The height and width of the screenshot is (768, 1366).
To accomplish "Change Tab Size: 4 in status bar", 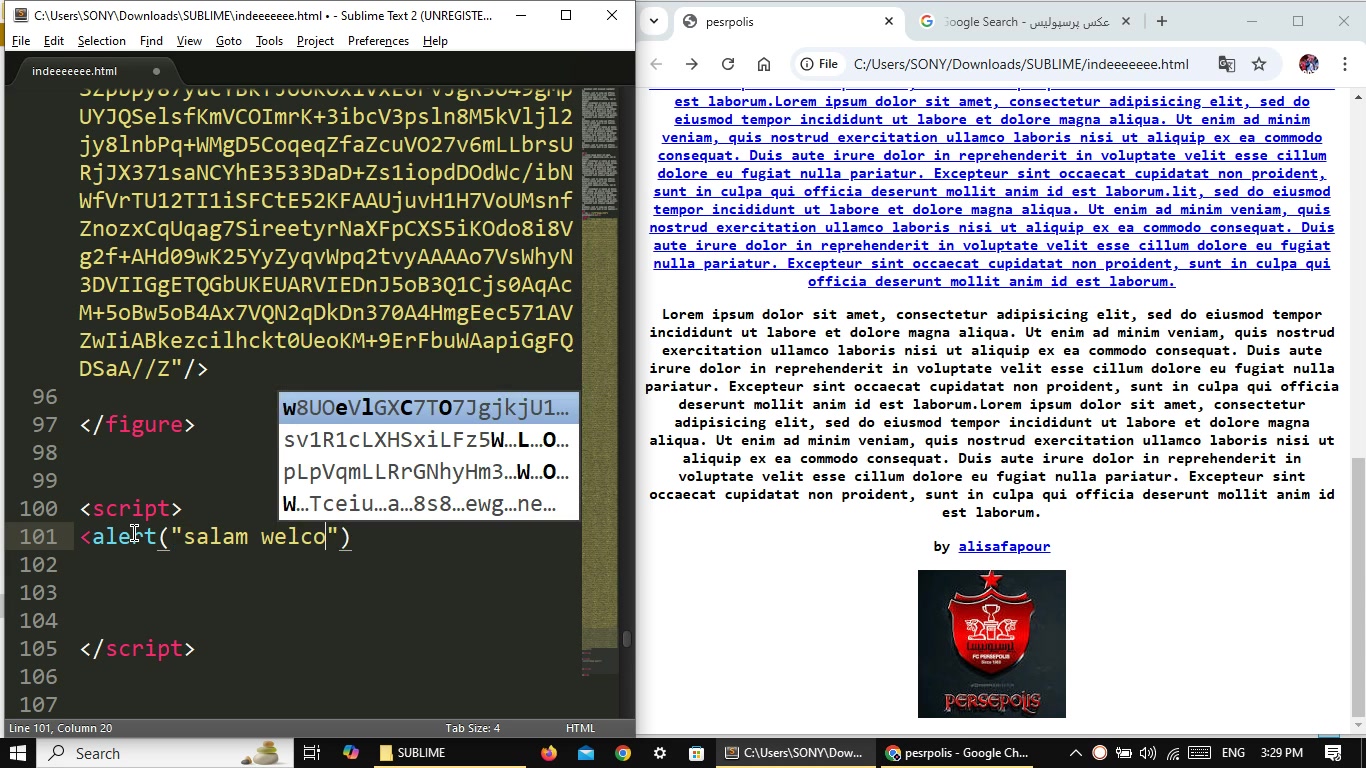I will click(x=473, y=728).
